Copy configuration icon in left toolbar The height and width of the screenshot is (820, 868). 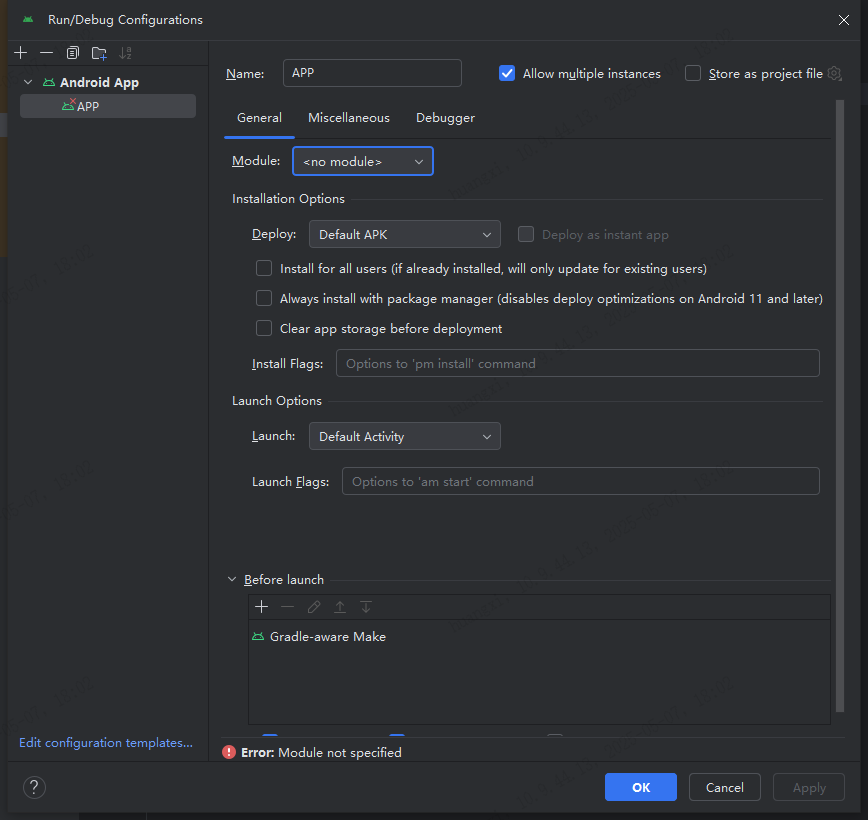73,53
